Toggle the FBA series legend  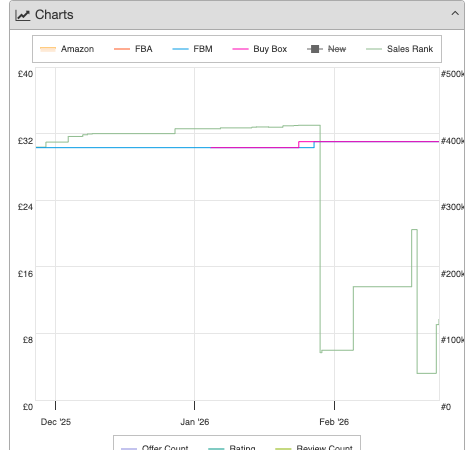pyautogui.click(x=133, y=49)
